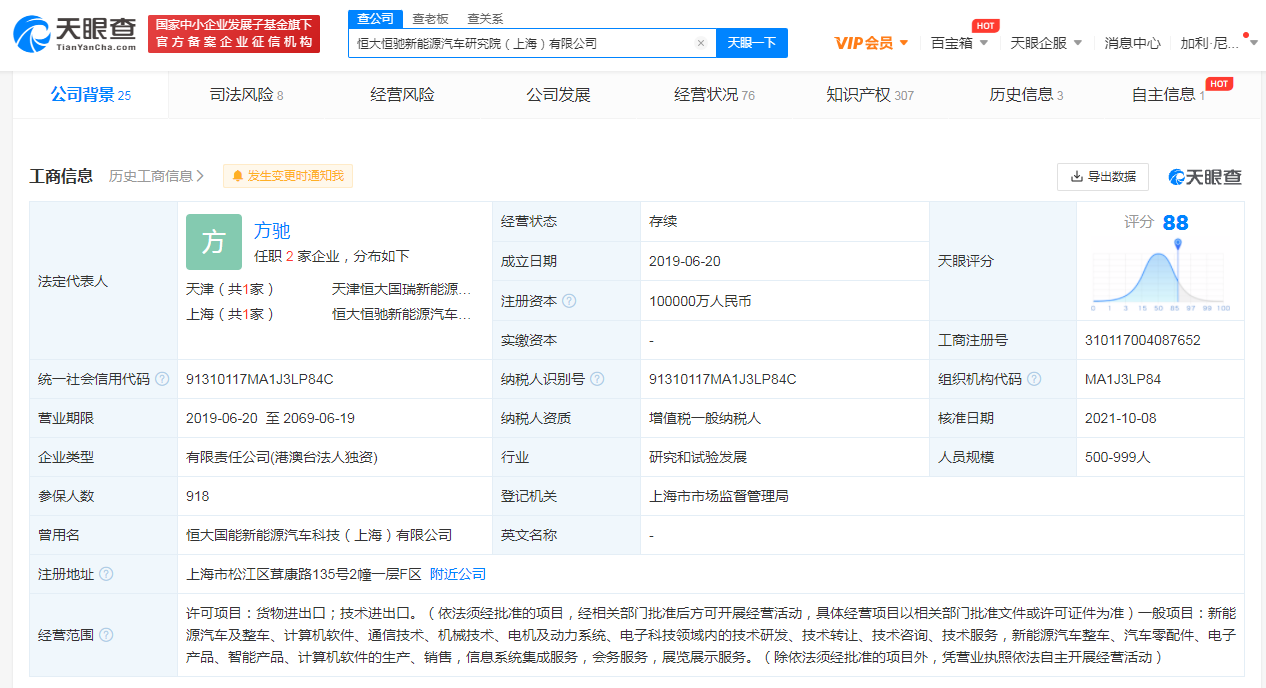
Task: Click help icon next to 经营范围
Action: click(x=106, y=635)
